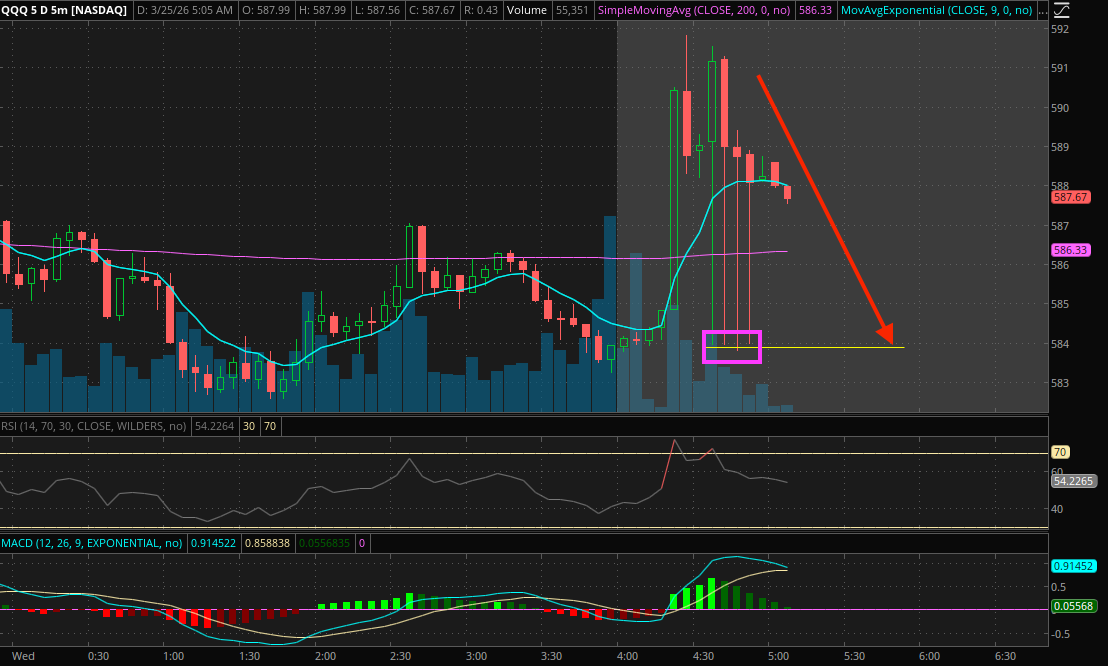Click the 585 price axis label
Screen dimensions: 1108x666
click(x=1060, y=305)
